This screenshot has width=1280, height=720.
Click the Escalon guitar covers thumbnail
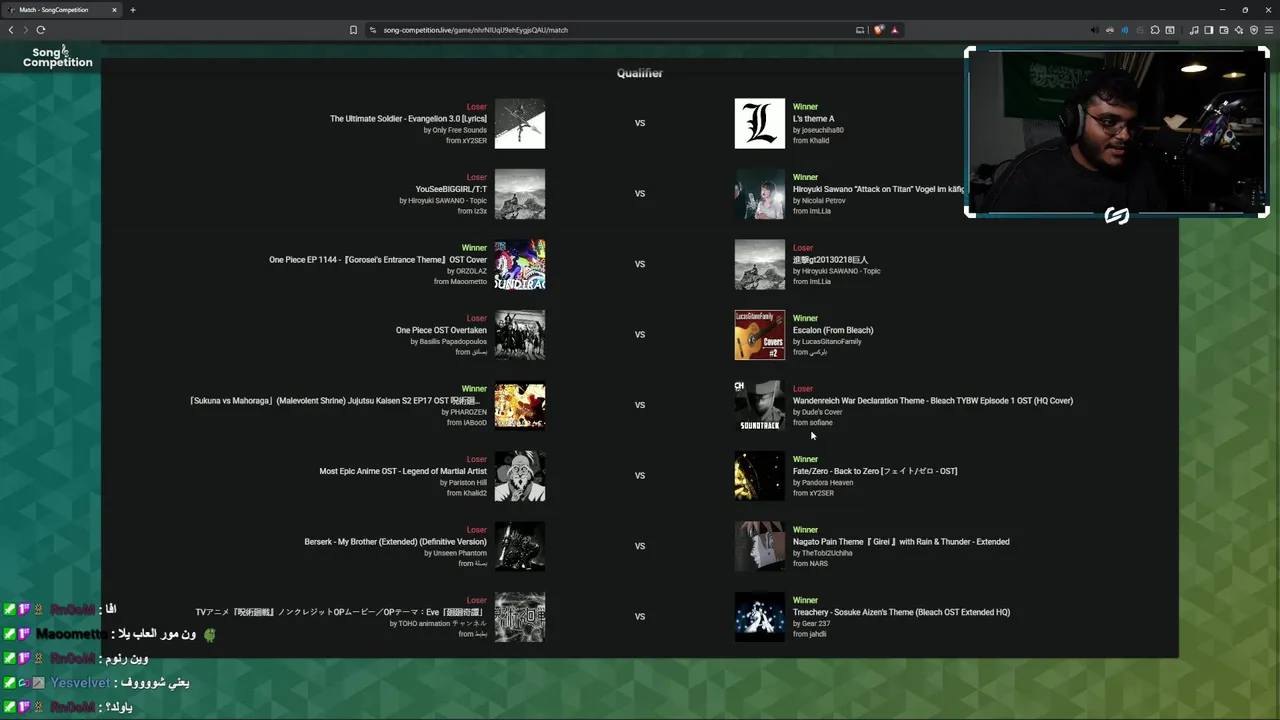coord(760,335)
